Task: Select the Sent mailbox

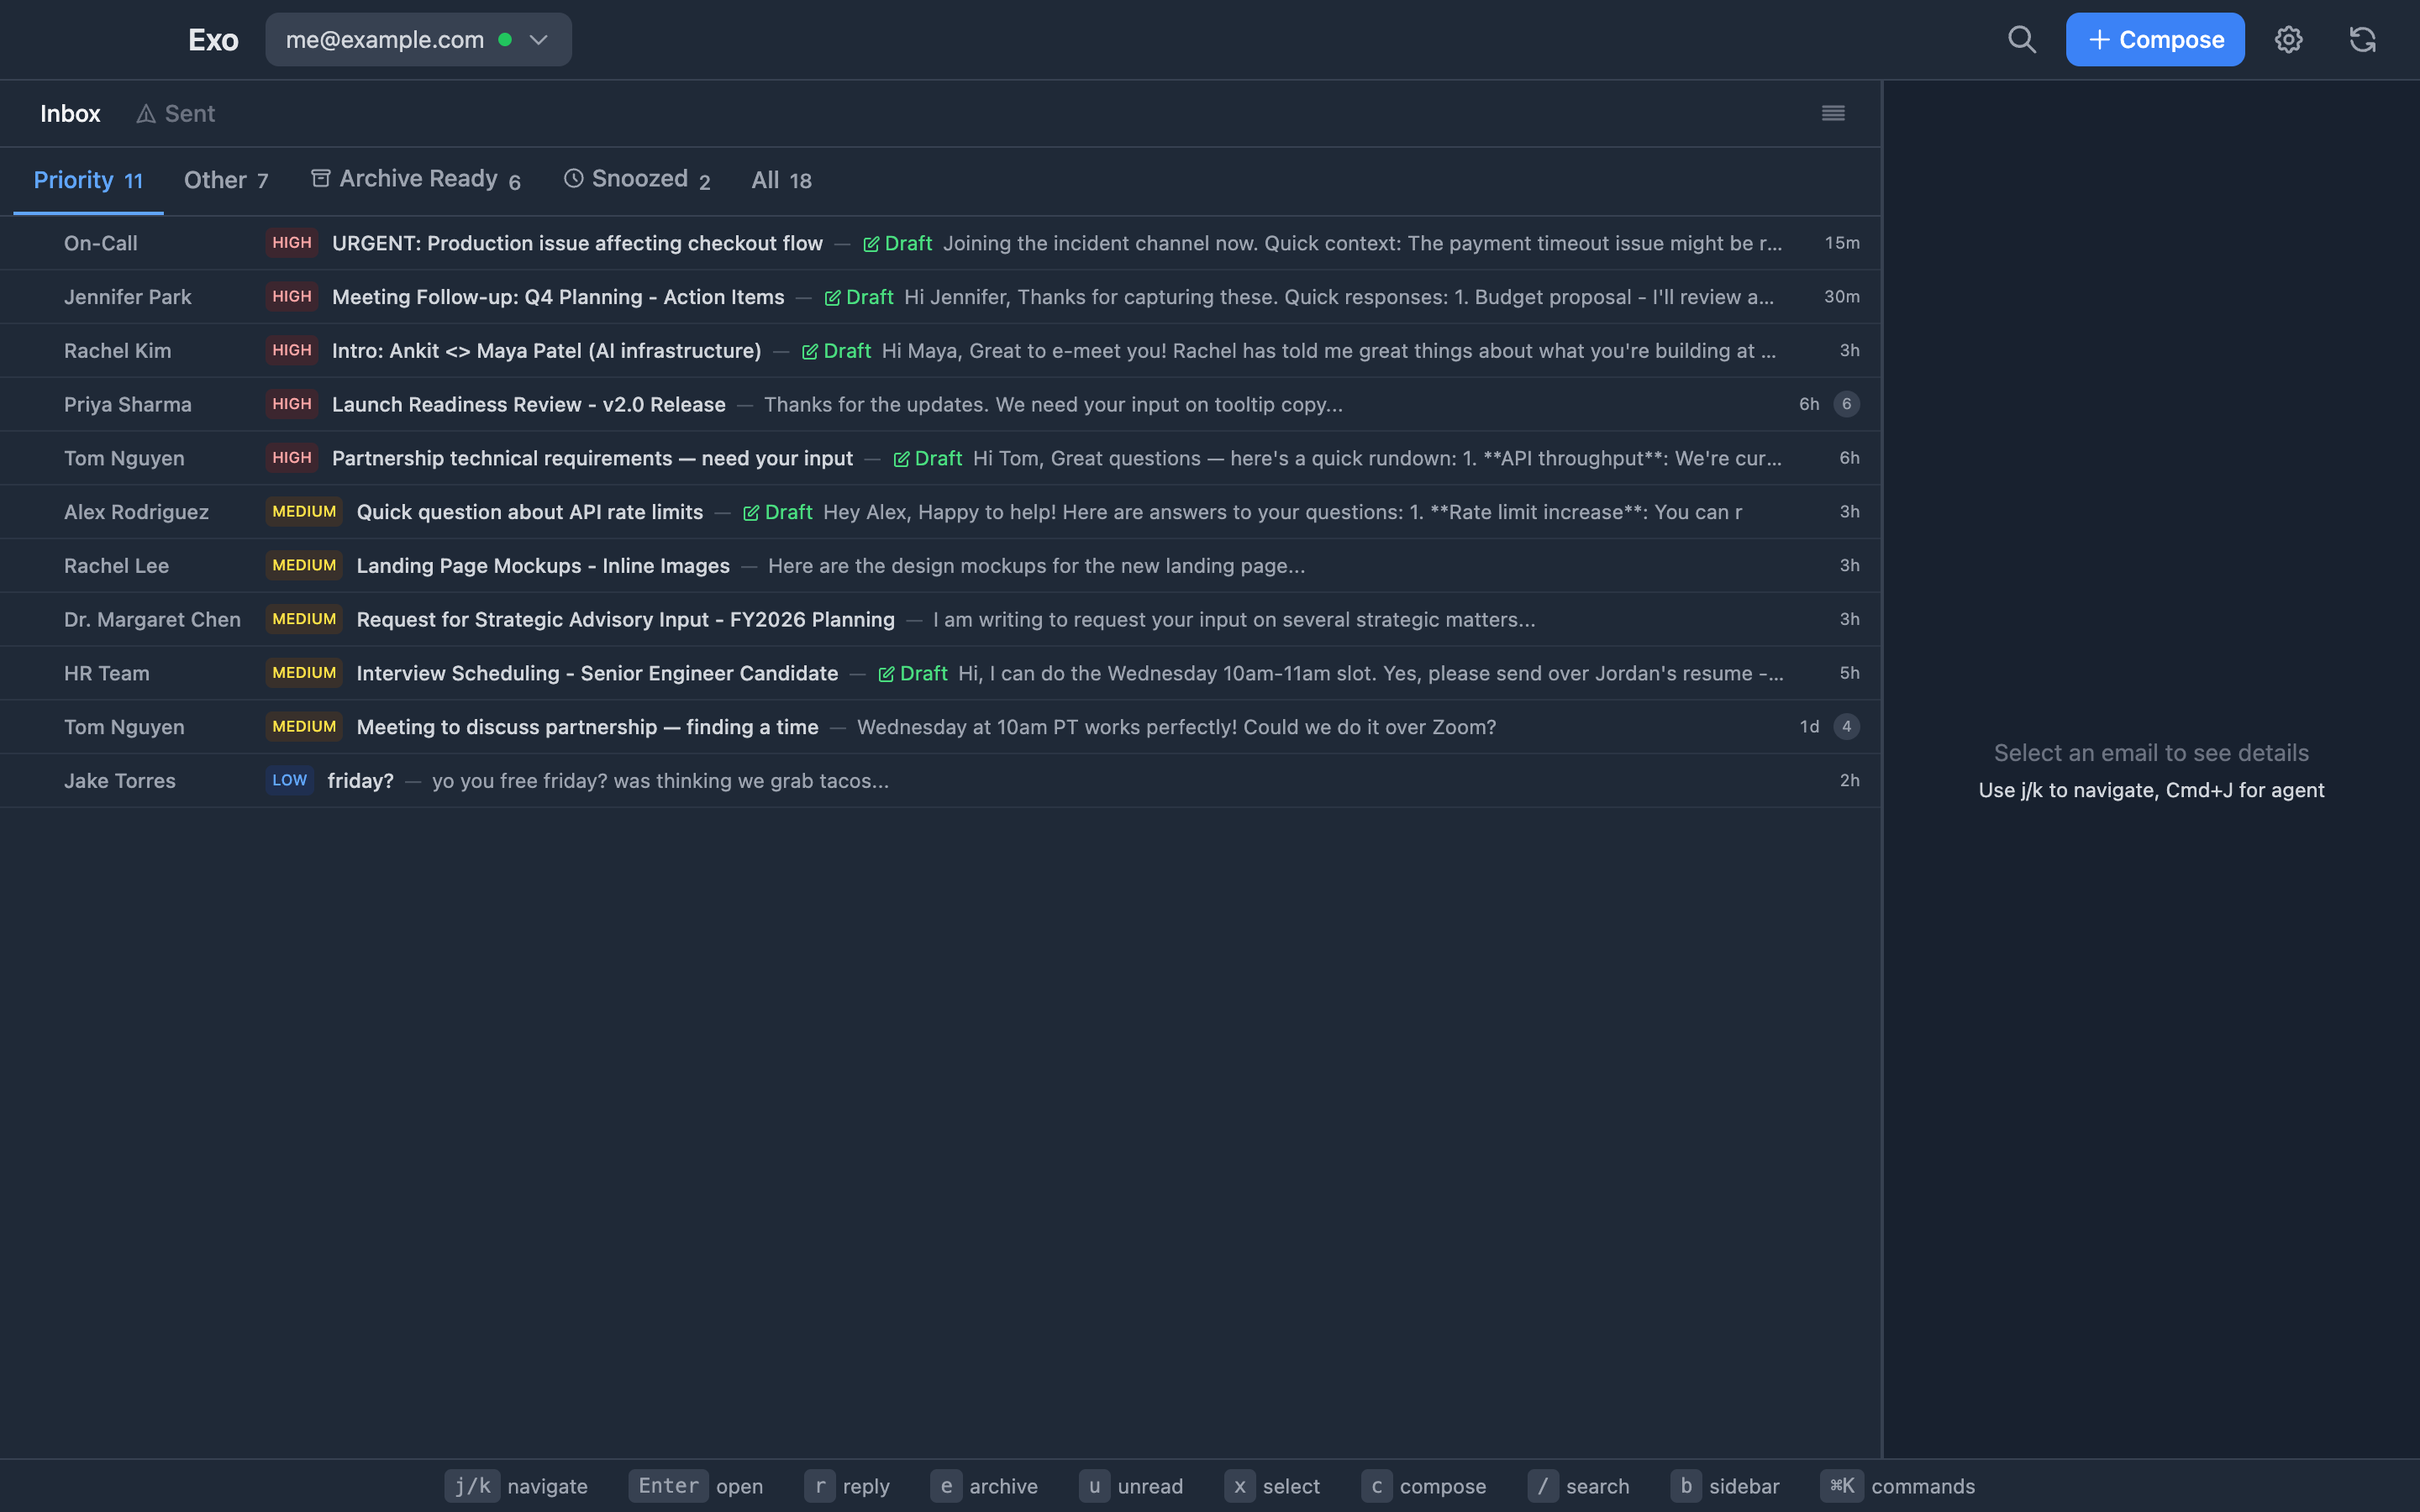Action: pos(189,113)
